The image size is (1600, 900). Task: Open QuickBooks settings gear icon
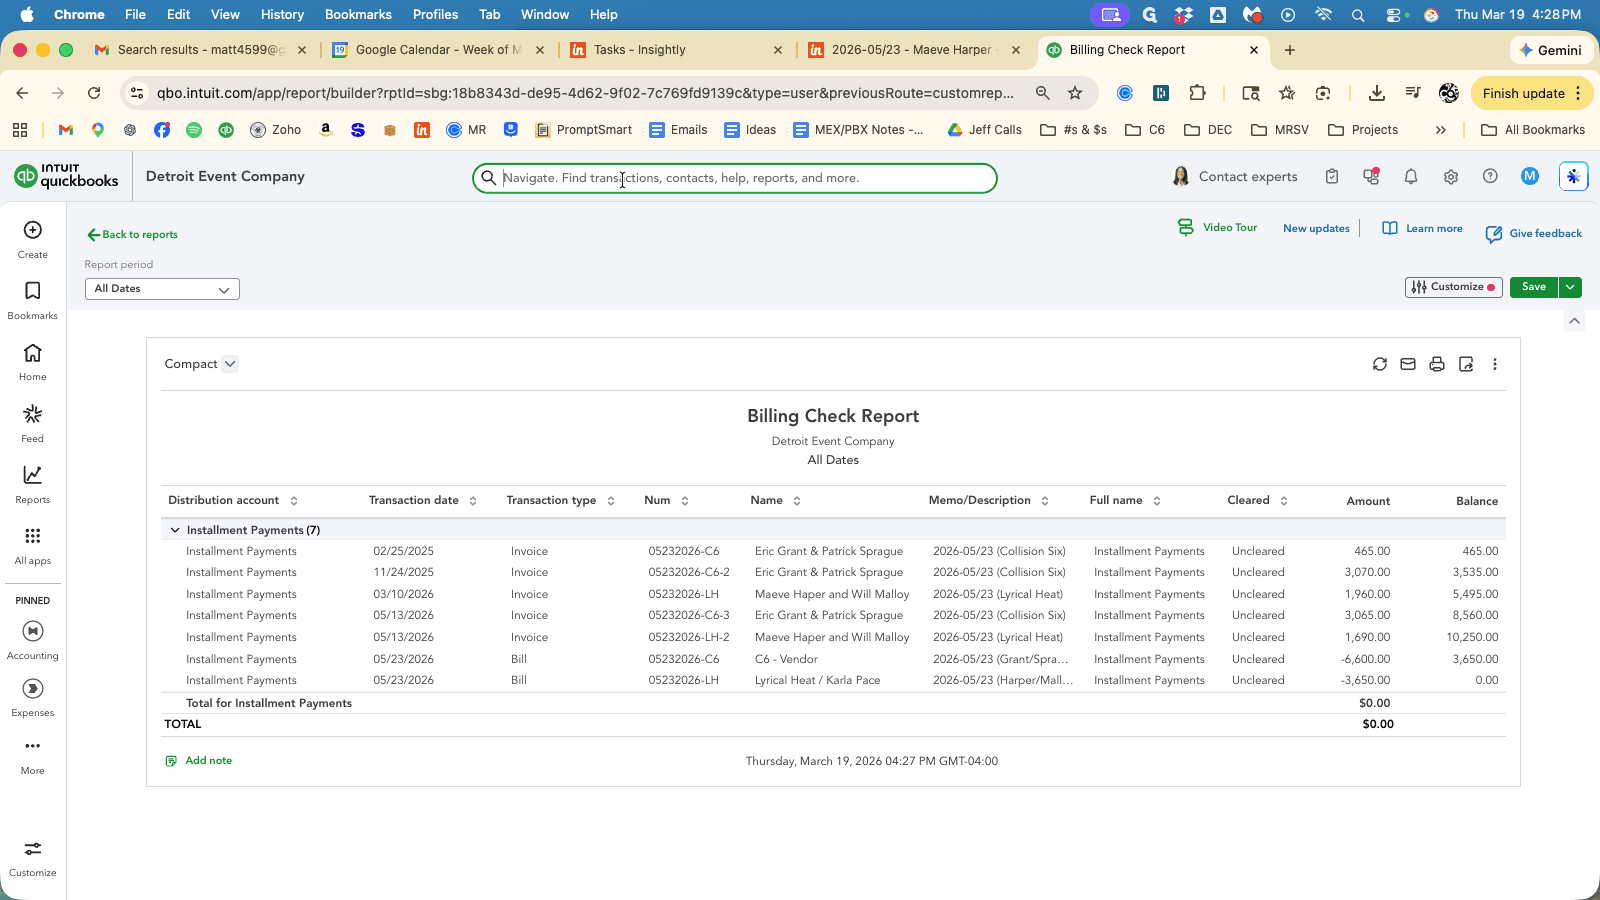(x=1451, y=177)
